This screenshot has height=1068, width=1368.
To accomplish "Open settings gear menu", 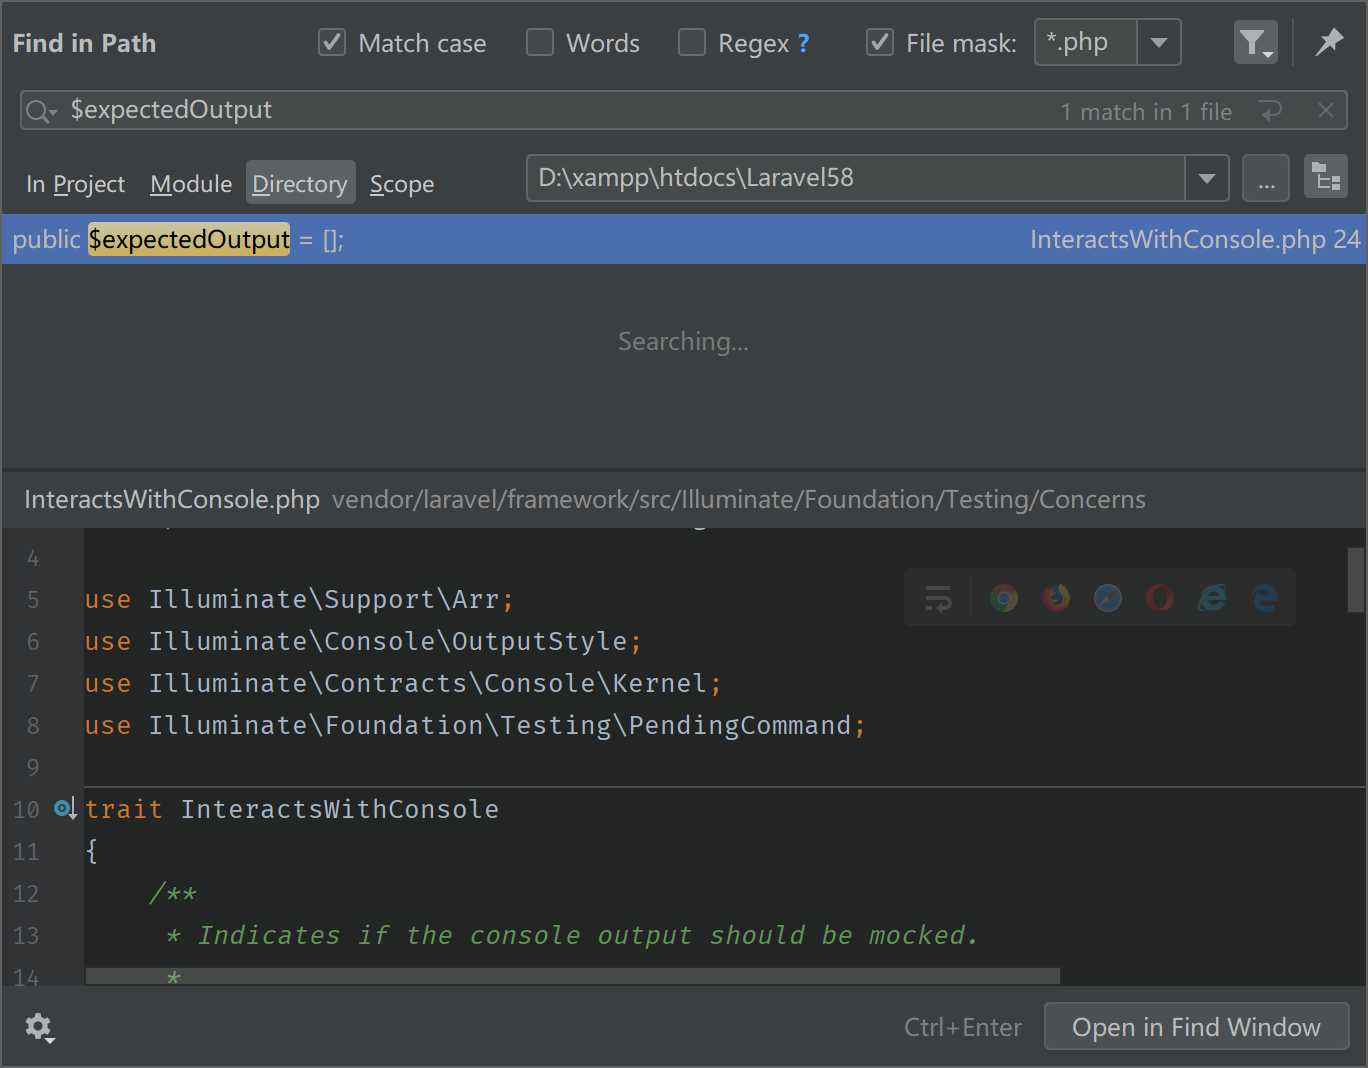I will click(39, 1027).
